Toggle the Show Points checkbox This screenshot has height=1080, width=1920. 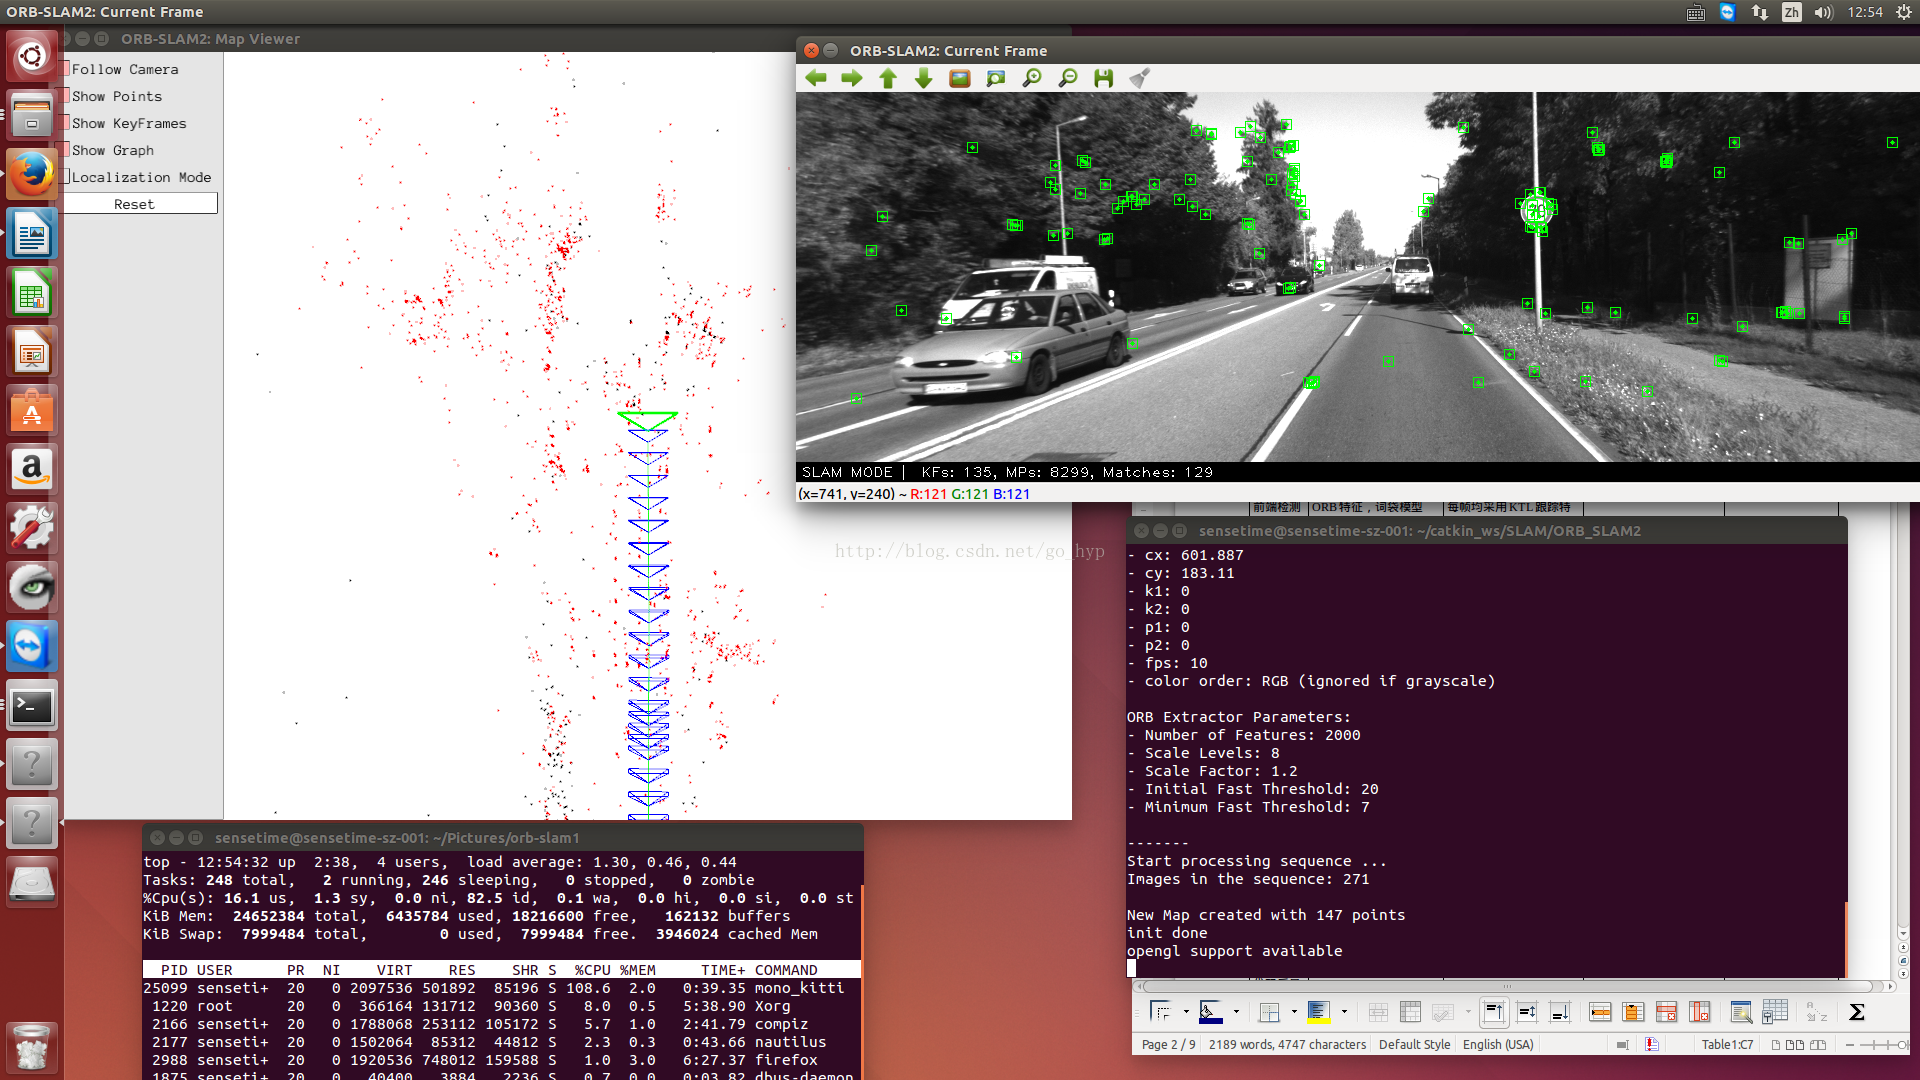[x=66, y=96]
